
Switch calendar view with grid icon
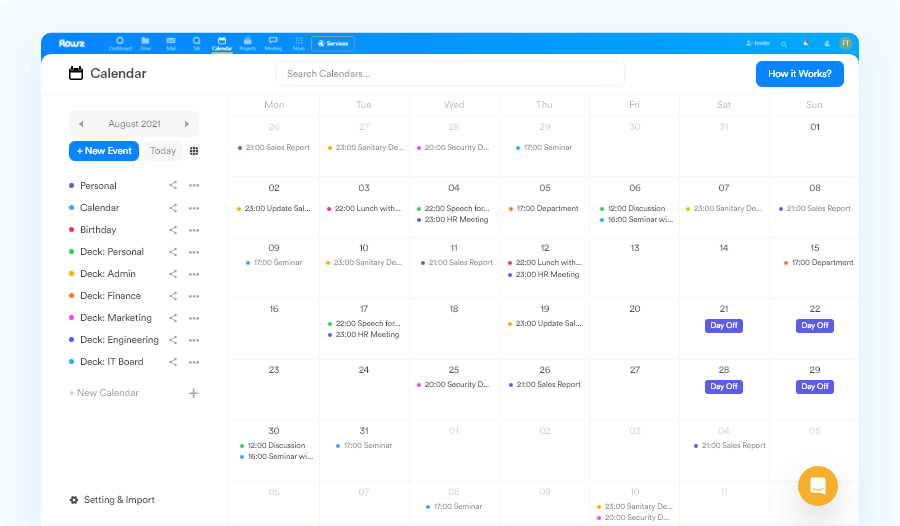point(194,151)
